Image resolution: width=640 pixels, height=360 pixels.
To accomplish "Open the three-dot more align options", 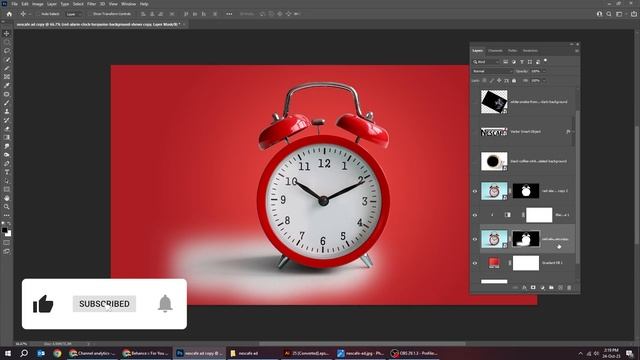I will [229, 14].
